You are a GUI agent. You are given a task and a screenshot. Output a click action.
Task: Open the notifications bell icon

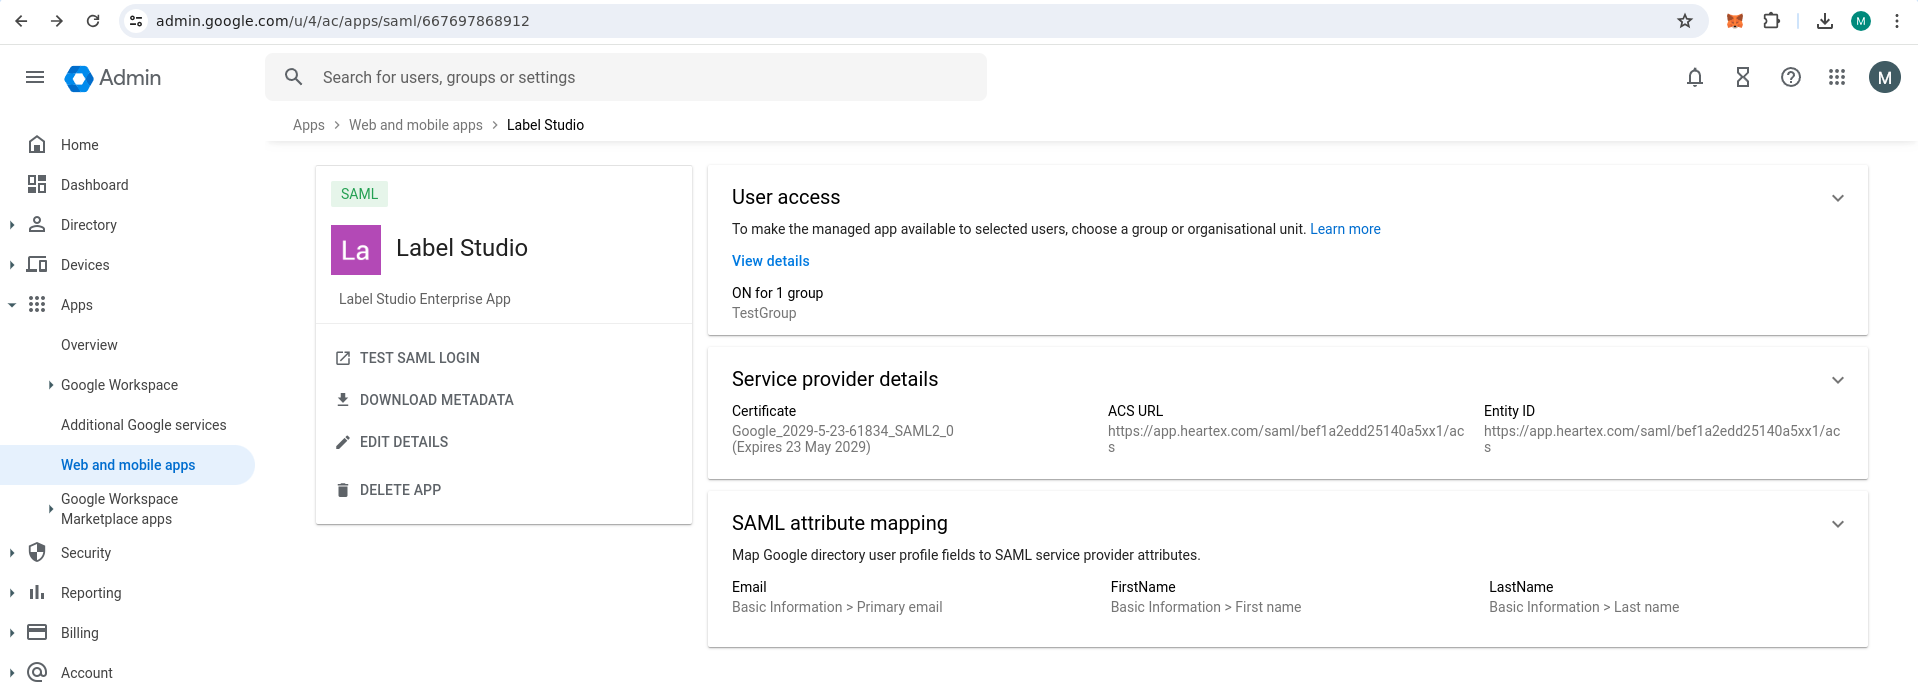click(x=1694, y=77)
